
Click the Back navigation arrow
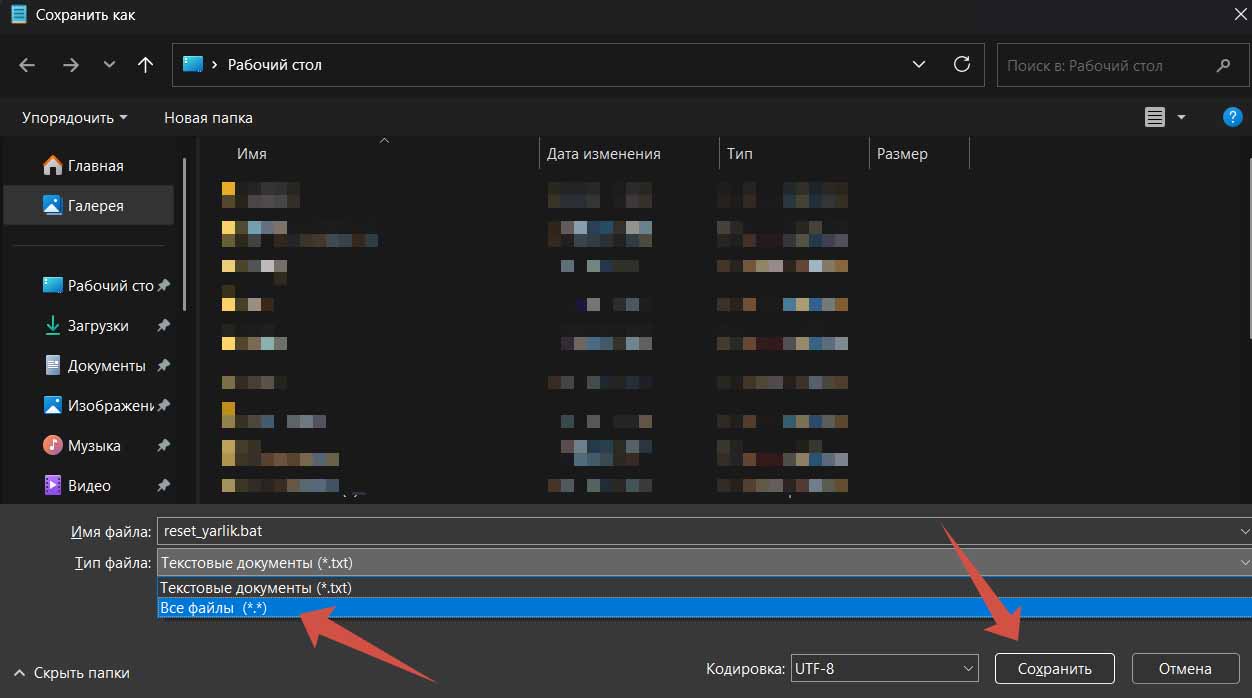tap(27, 65)
